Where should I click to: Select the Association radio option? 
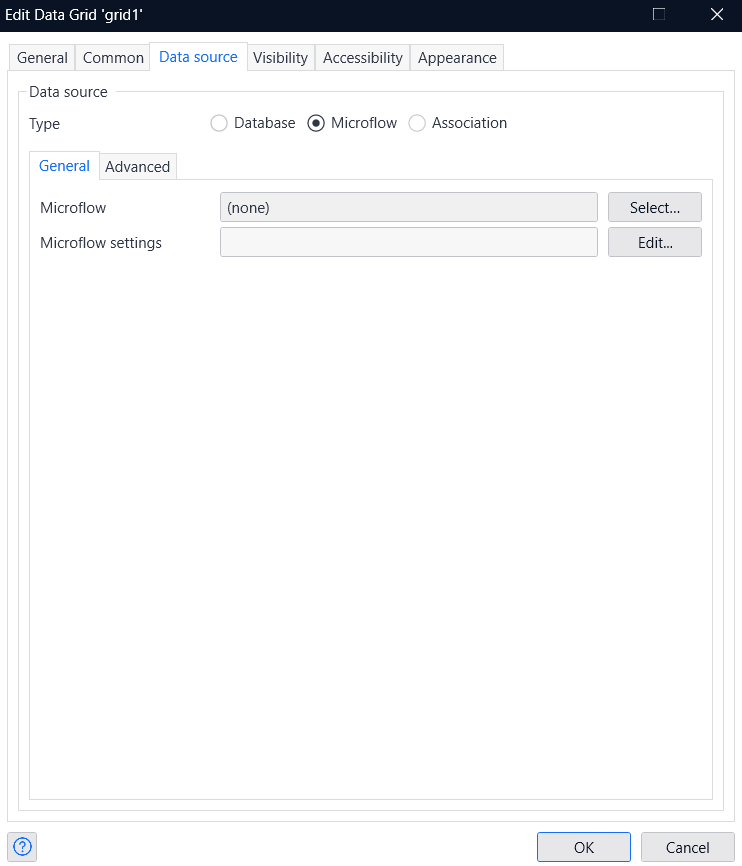(x=417, y=123)
